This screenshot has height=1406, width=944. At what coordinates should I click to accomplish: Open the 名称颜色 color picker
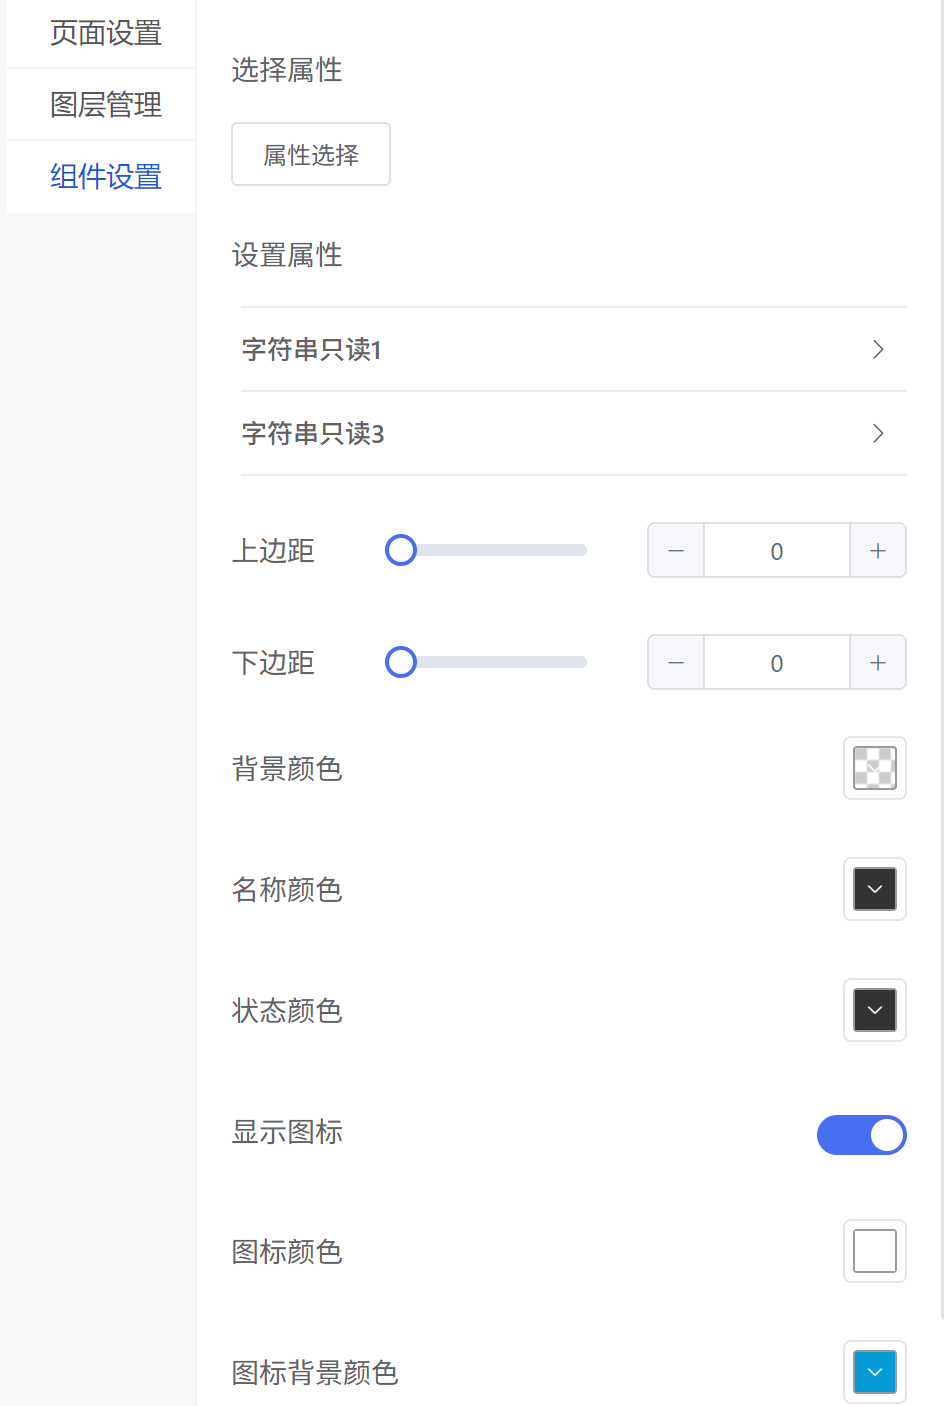[x=875, y=889]
